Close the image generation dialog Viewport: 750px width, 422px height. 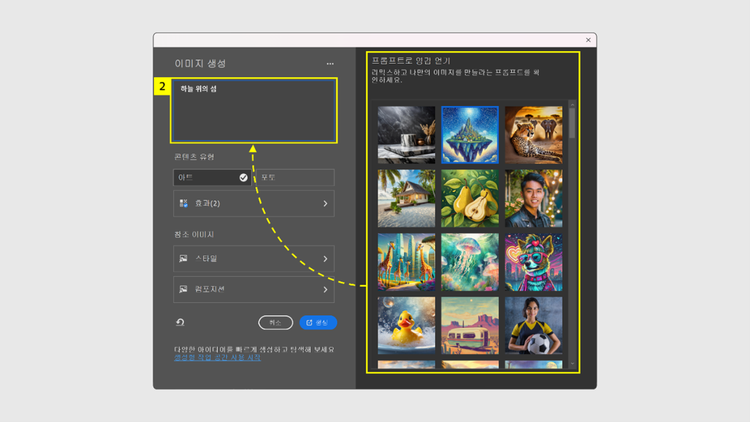point(588,40)
